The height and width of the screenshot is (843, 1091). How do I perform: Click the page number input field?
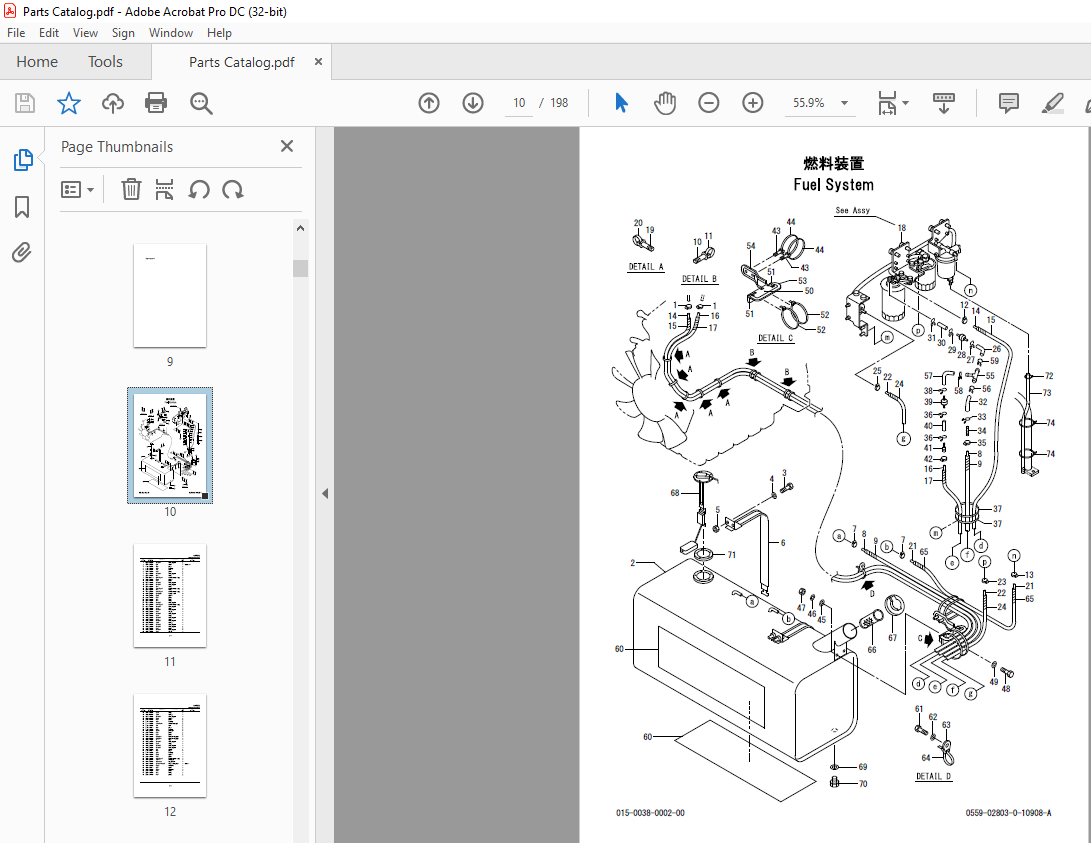[518, 103]
